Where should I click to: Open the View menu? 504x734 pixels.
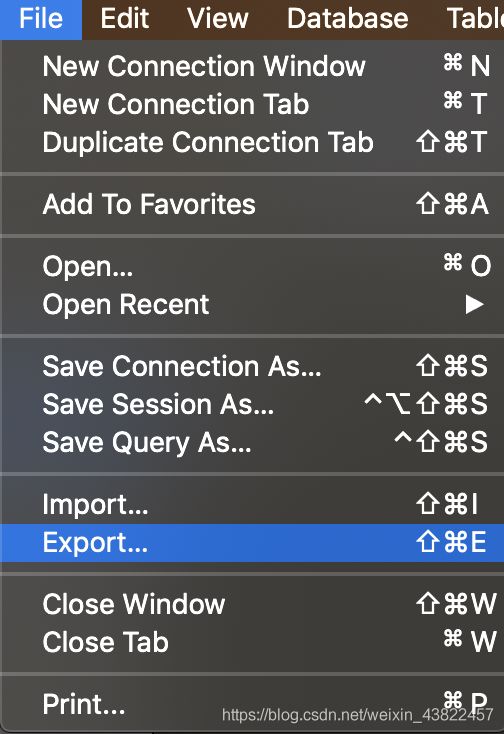[x=218, y=19]
